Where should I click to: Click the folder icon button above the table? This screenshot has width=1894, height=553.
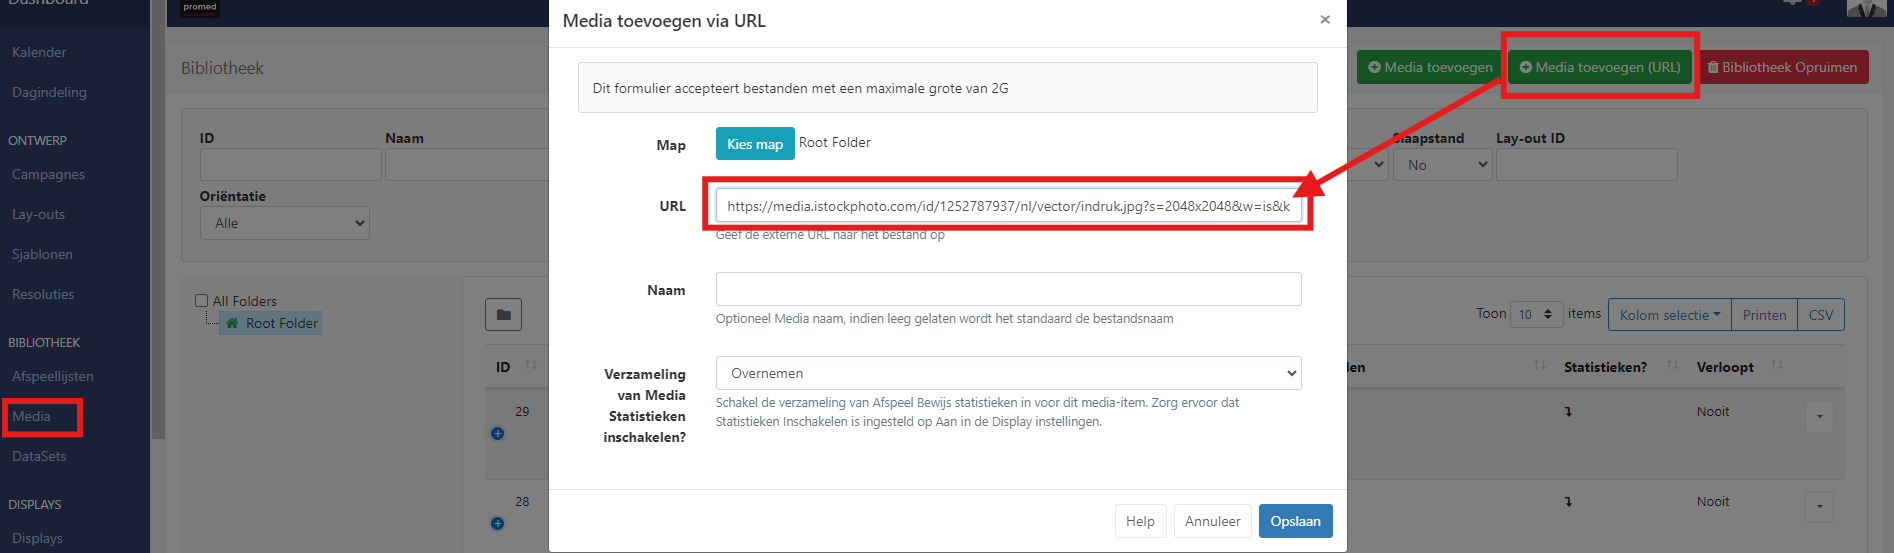pos(503,315)
